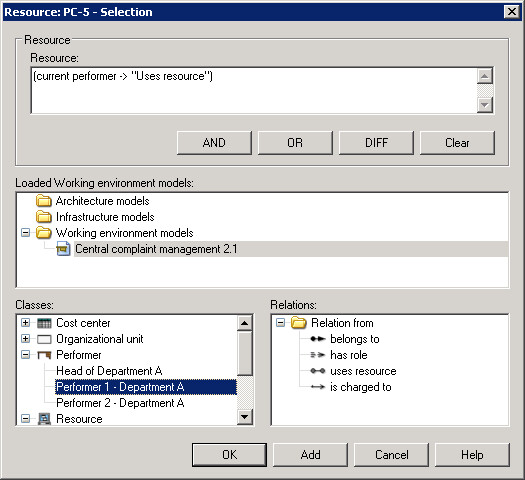Collapse the Working environment models folder
525x480 pixels.
click(x=25, y=233)
